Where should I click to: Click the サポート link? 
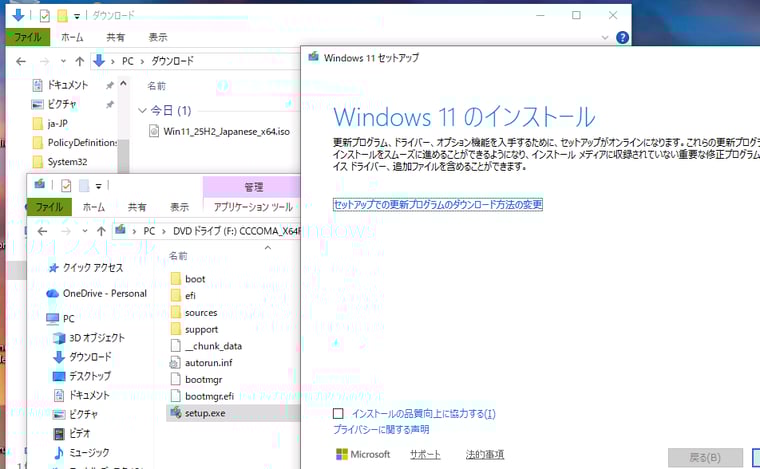click(x=425, y=455)
